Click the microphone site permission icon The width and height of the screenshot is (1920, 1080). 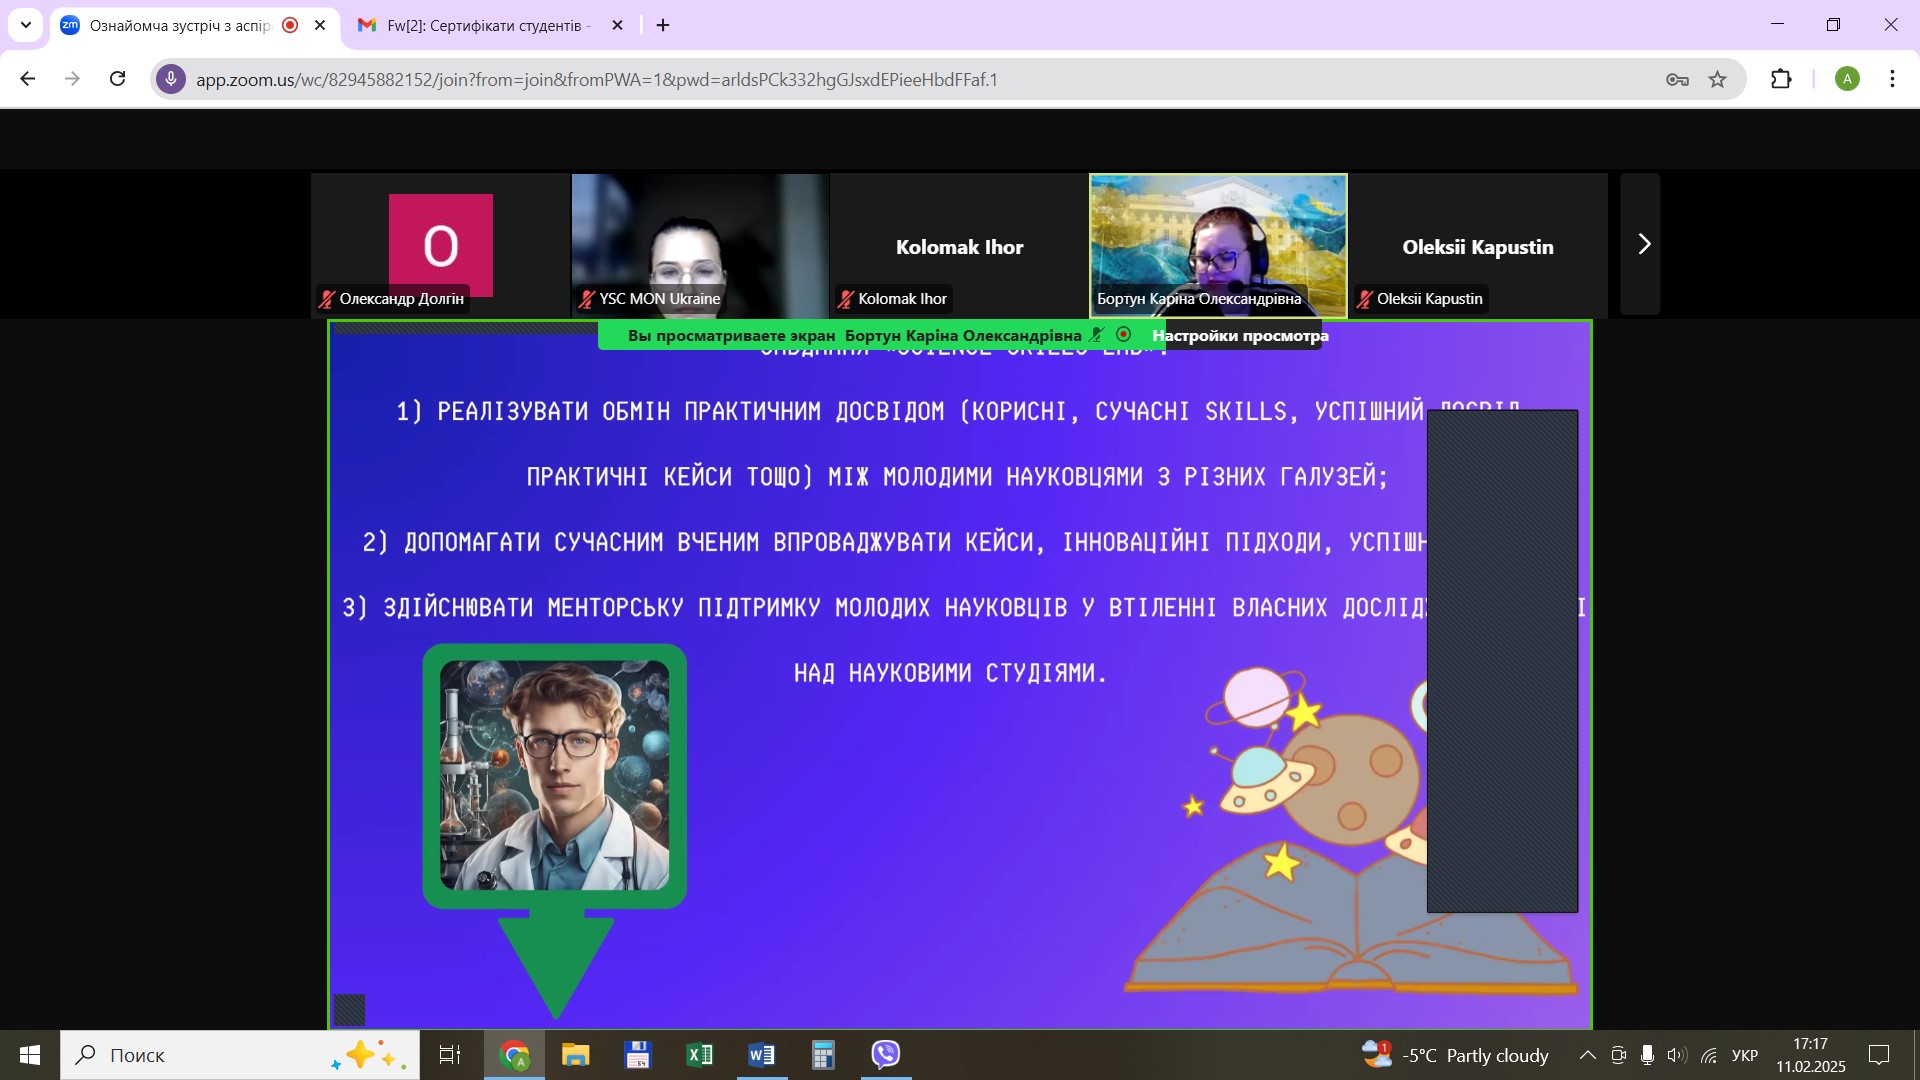coord(171,79)
